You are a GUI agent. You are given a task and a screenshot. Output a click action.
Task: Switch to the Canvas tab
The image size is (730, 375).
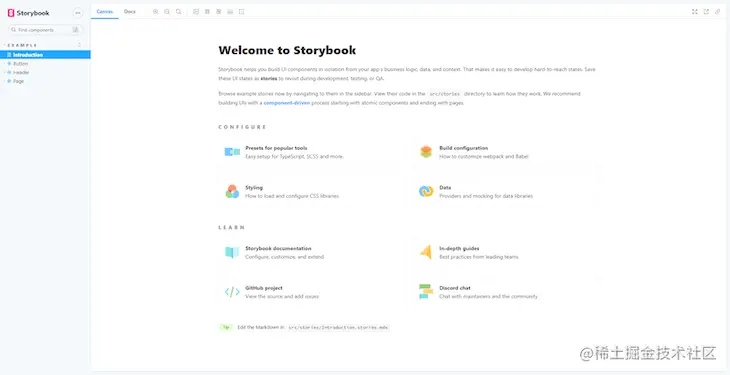click(105, 12)
